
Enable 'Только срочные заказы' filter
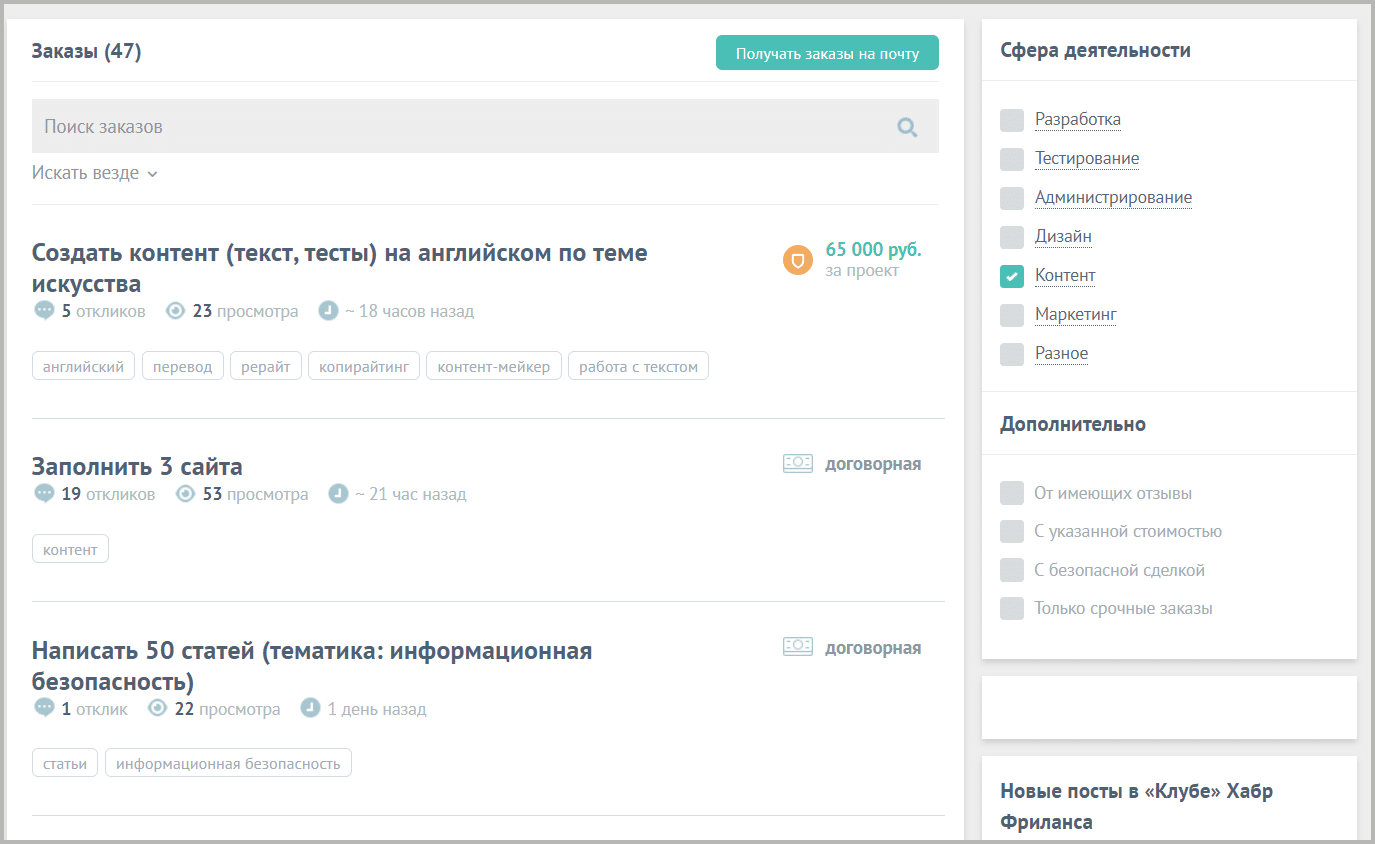pos(1011,608)
